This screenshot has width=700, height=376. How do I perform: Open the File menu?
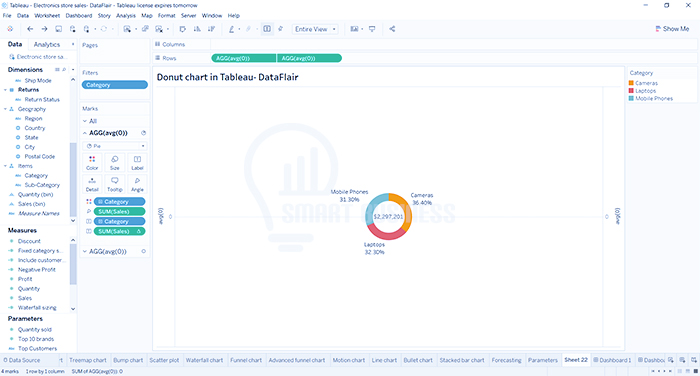(7, 16)
